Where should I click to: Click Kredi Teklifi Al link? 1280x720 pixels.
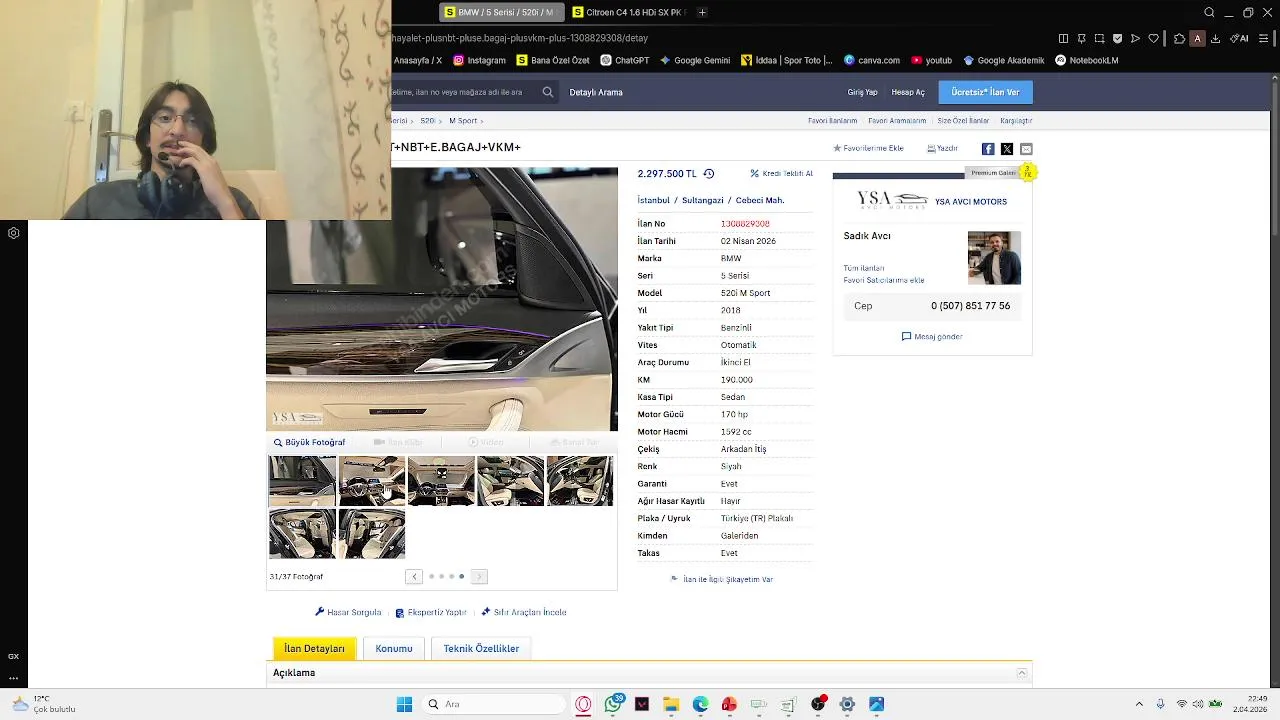pos(782,173)
